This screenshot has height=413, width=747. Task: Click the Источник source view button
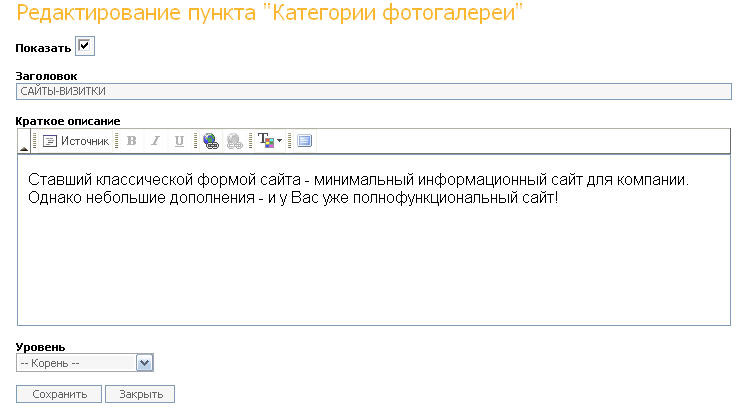coord(76,141)
